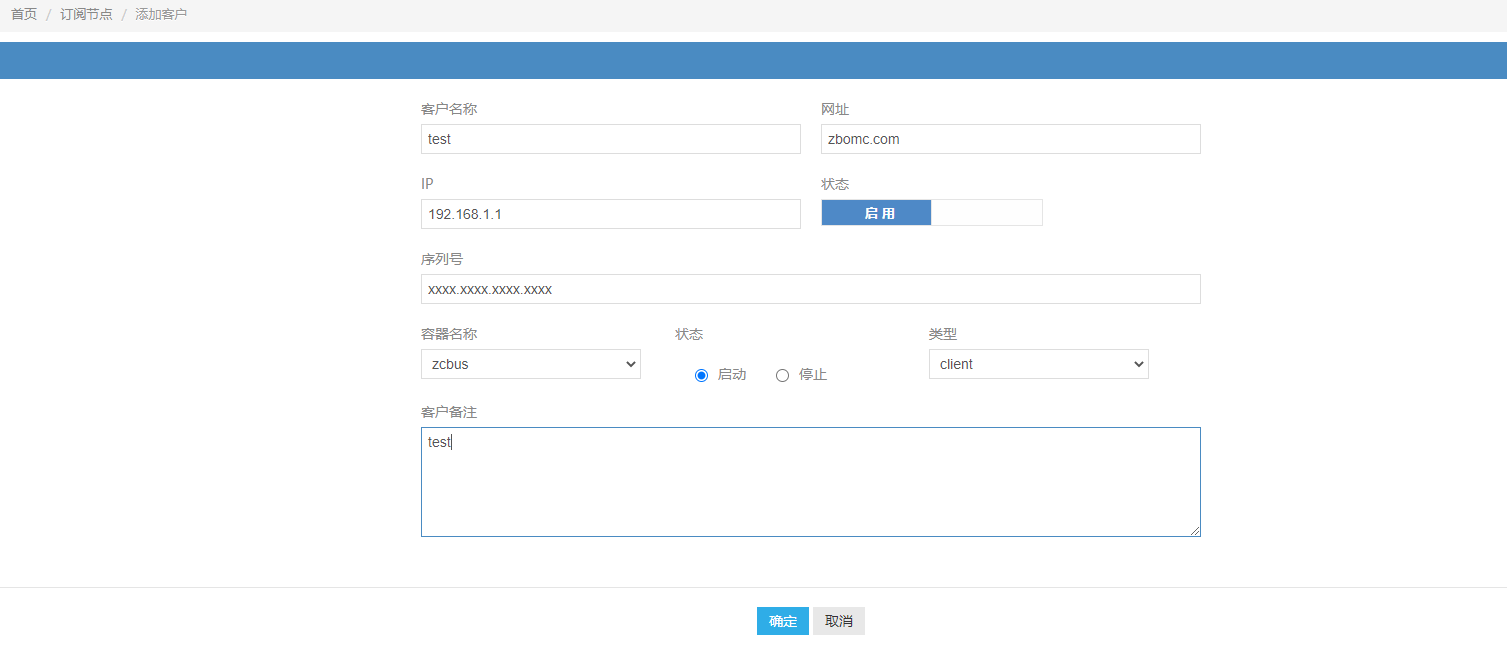Click inside the 客户备注 text area
The height and width of the screenshot is (665, 1507).
click(x=810, y=482)
